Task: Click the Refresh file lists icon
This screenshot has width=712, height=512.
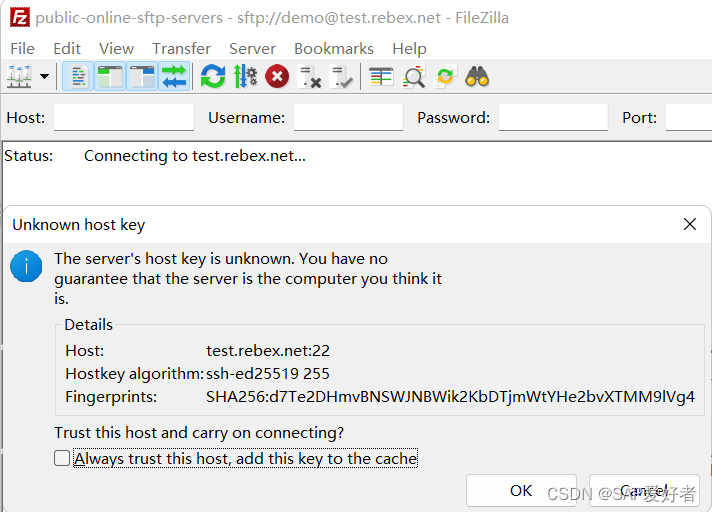Action: pyautogui.click(x=213, y=76)
